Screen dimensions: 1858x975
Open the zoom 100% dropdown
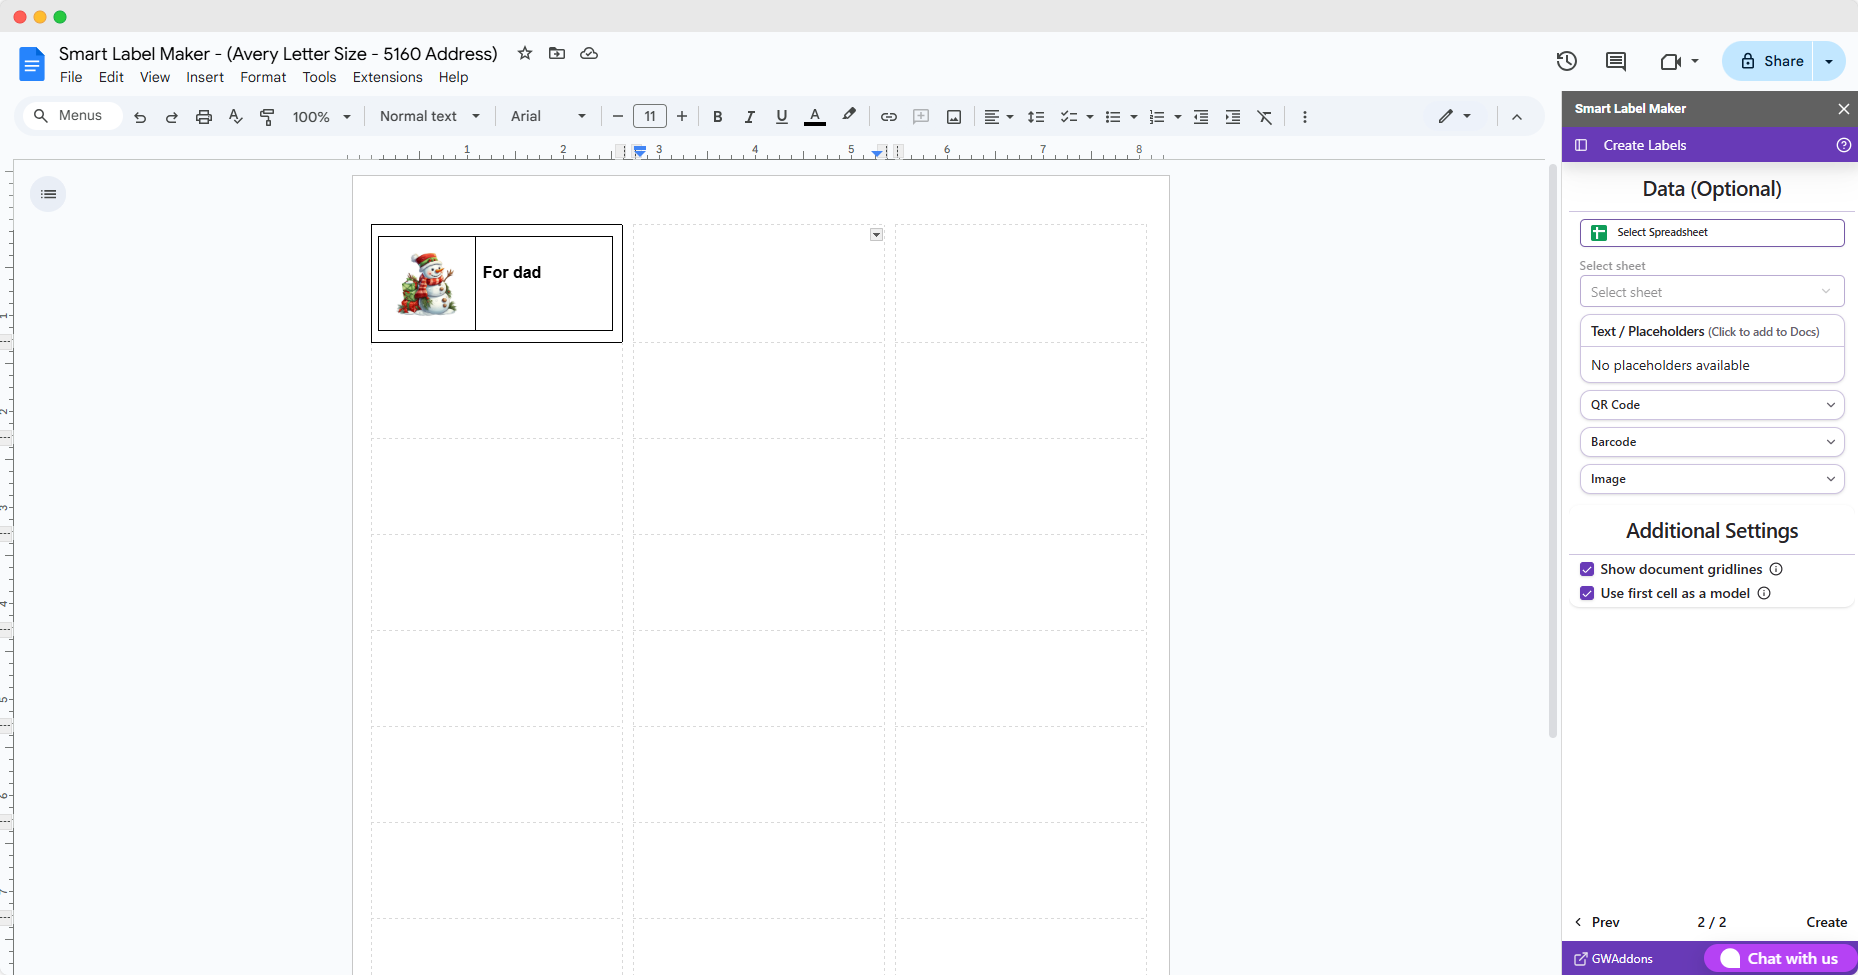321,117
